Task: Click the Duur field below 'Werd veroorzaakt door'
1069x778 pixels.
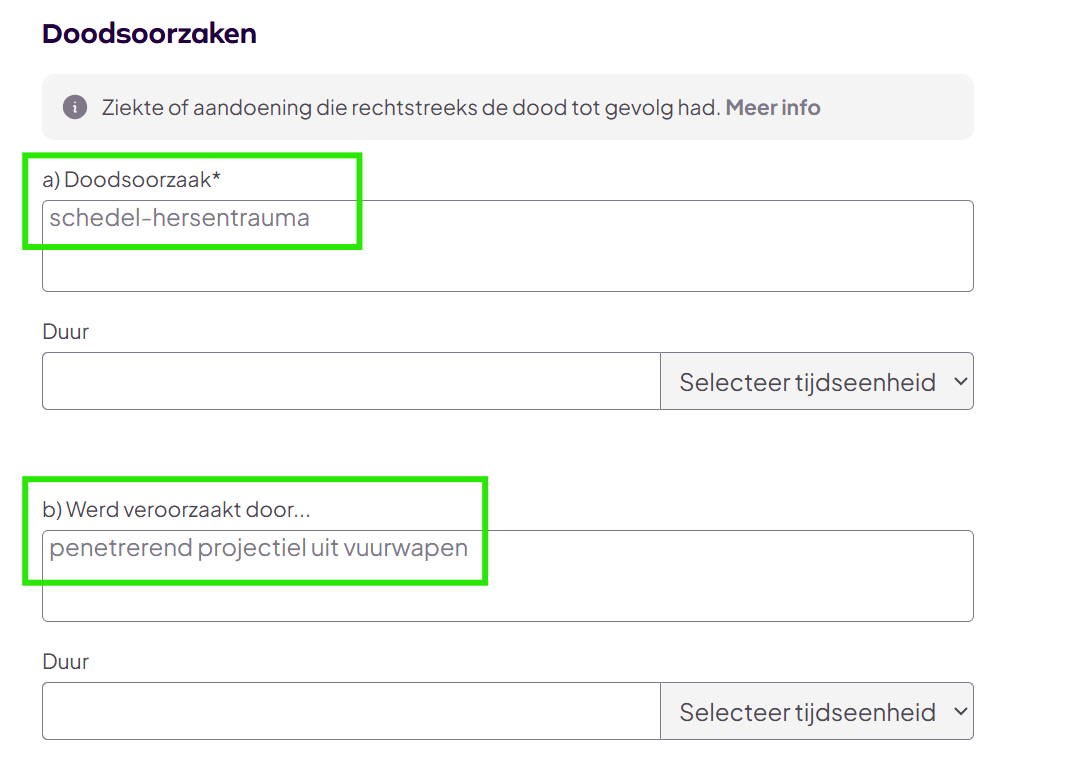Action: [350, 711]
